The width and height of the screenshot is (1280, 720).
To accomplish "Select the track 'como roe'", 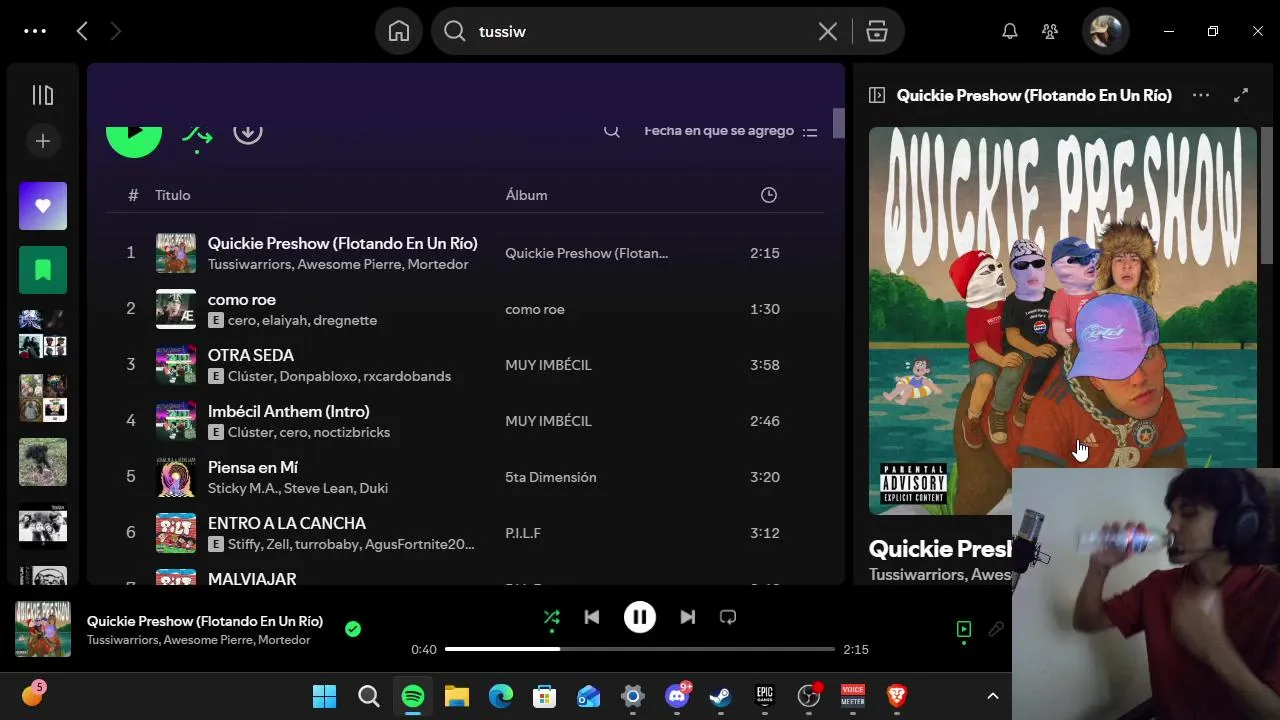I will pyautogui.click(x=242, y=299).
